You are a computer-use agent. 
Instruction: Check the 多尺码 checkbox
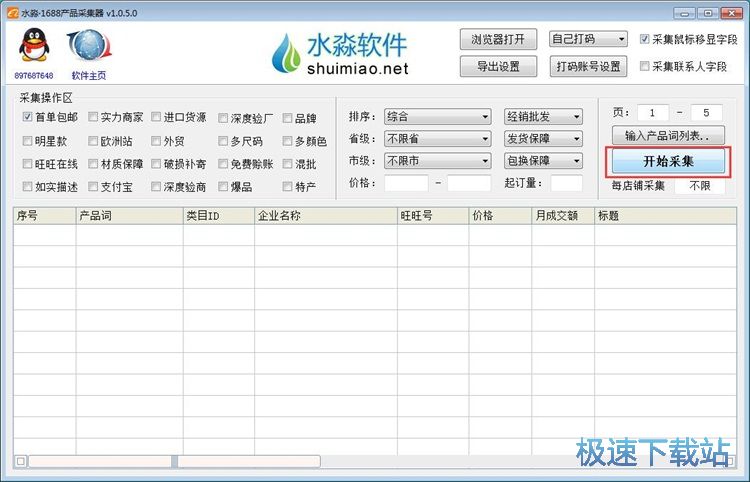[223, 141]
